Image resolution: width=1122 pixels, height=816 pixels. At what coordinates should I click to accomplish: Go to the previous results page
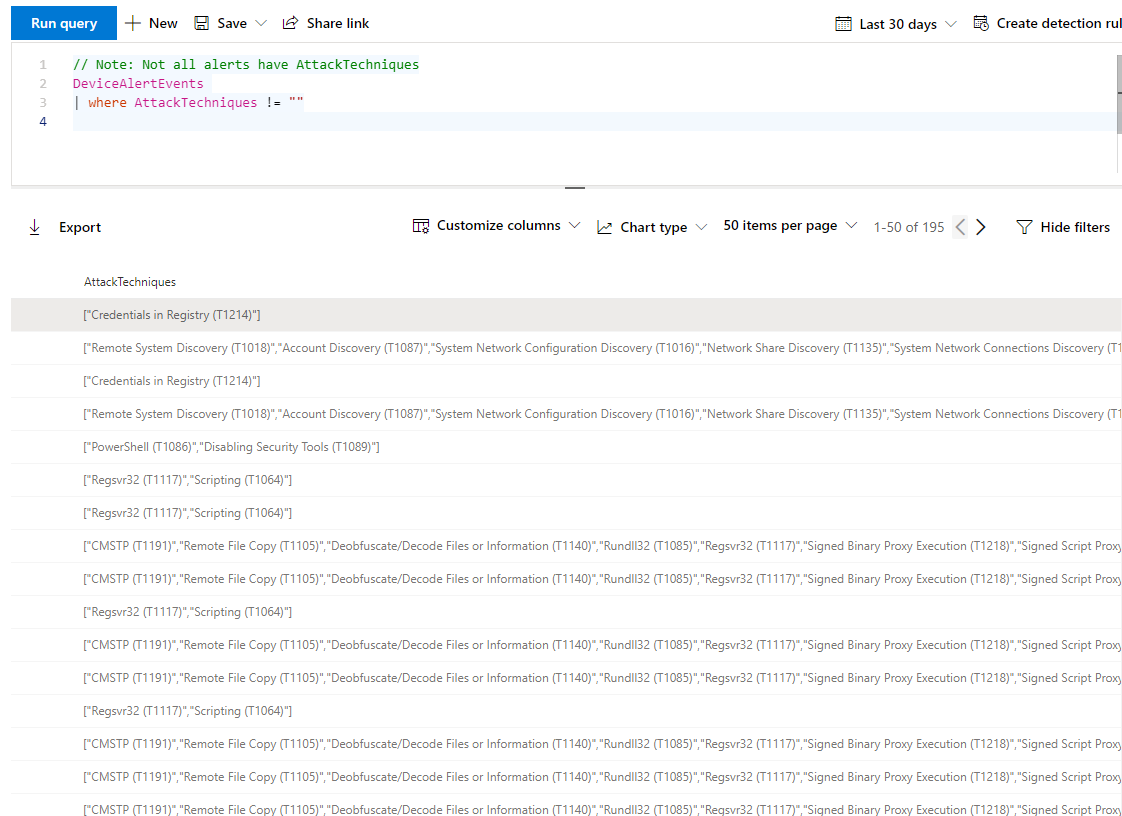(960, 227)
